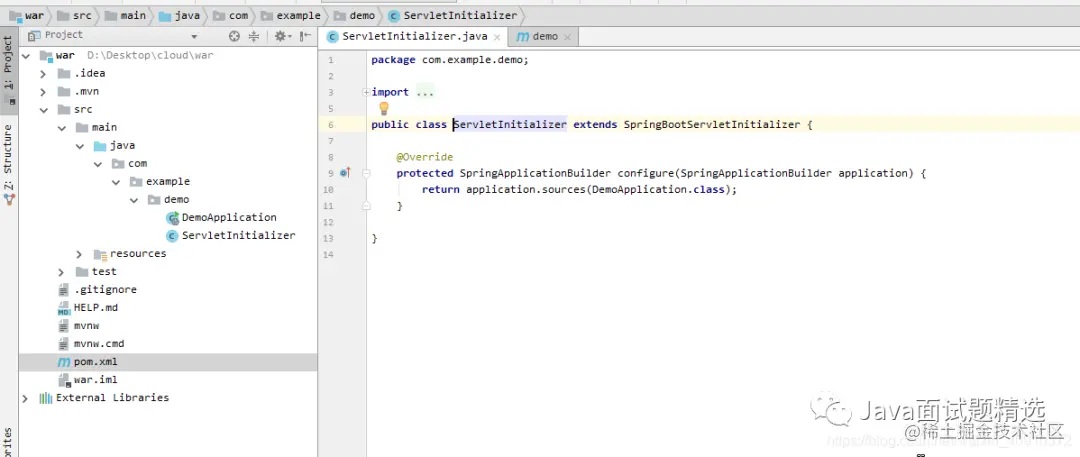Select the war.iml file
1080x457 pixels.
[87, 380]
